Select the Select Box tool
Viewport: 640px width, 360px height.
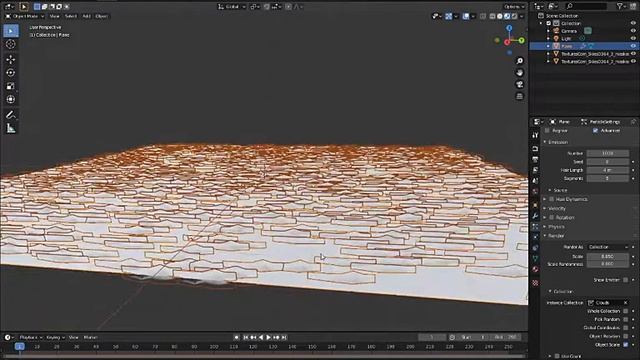(x=11, y=31)
